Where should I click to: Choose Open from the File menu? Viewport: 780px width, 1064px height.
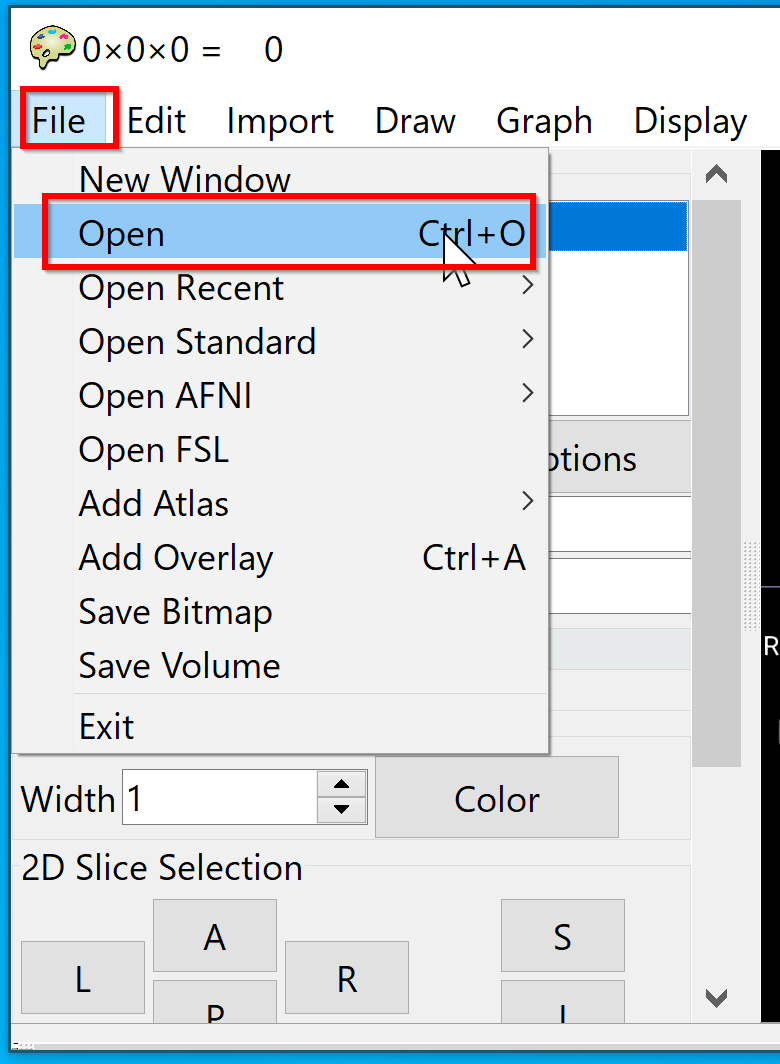click(x=280, y=233)
